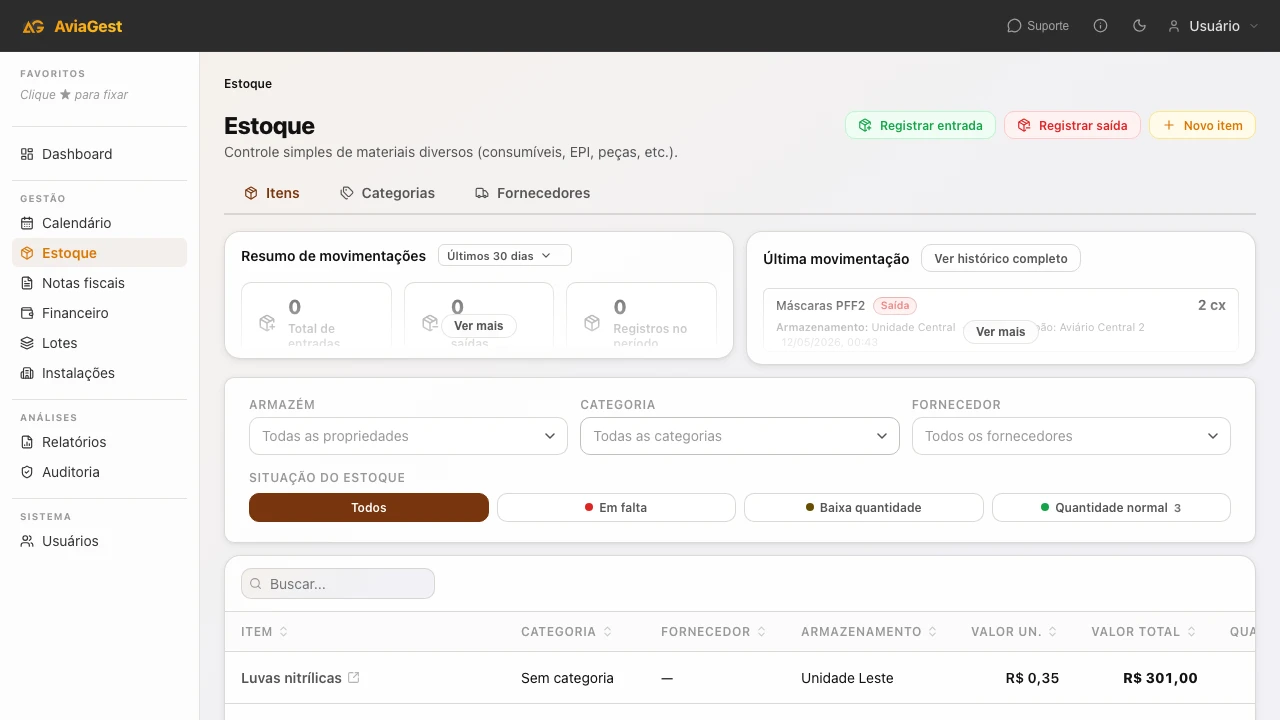This screenshot has width=1280, height=720.
Task: Click Ver histórico completo button
Action: click(1001, 258)
